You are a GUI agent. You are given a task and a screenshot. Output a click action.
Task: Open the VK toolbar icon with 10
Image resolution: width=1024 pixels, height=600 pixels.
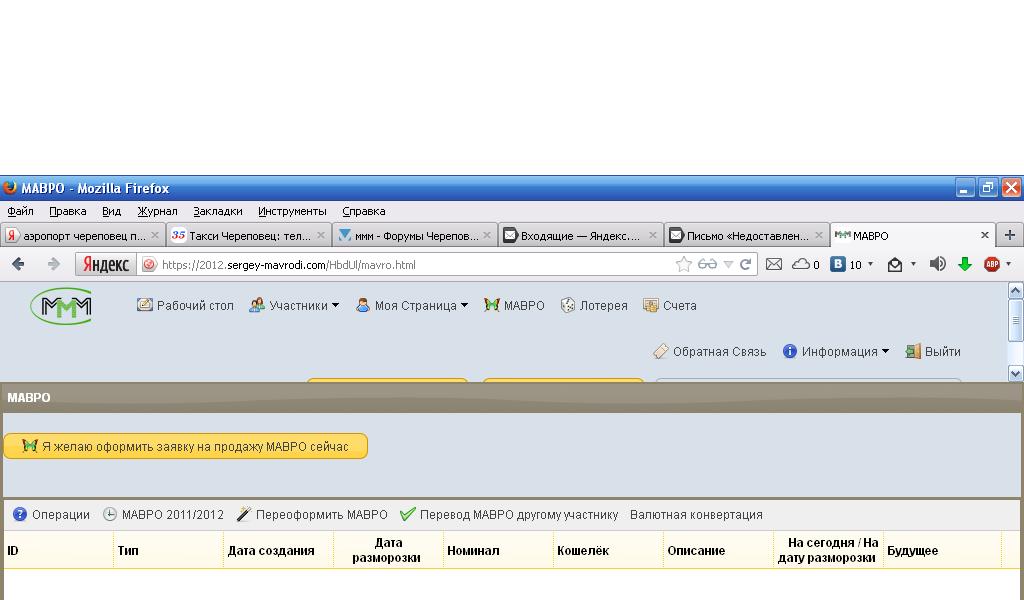click(x=846, y=264)
